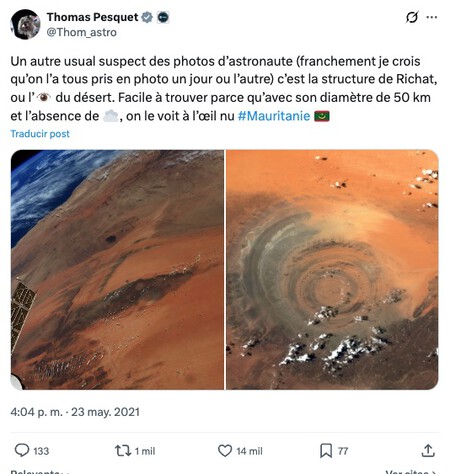Viewport: 450px width, 474px height.
Task: Open the Grok analysis icon
Action: tap(412, 17)
